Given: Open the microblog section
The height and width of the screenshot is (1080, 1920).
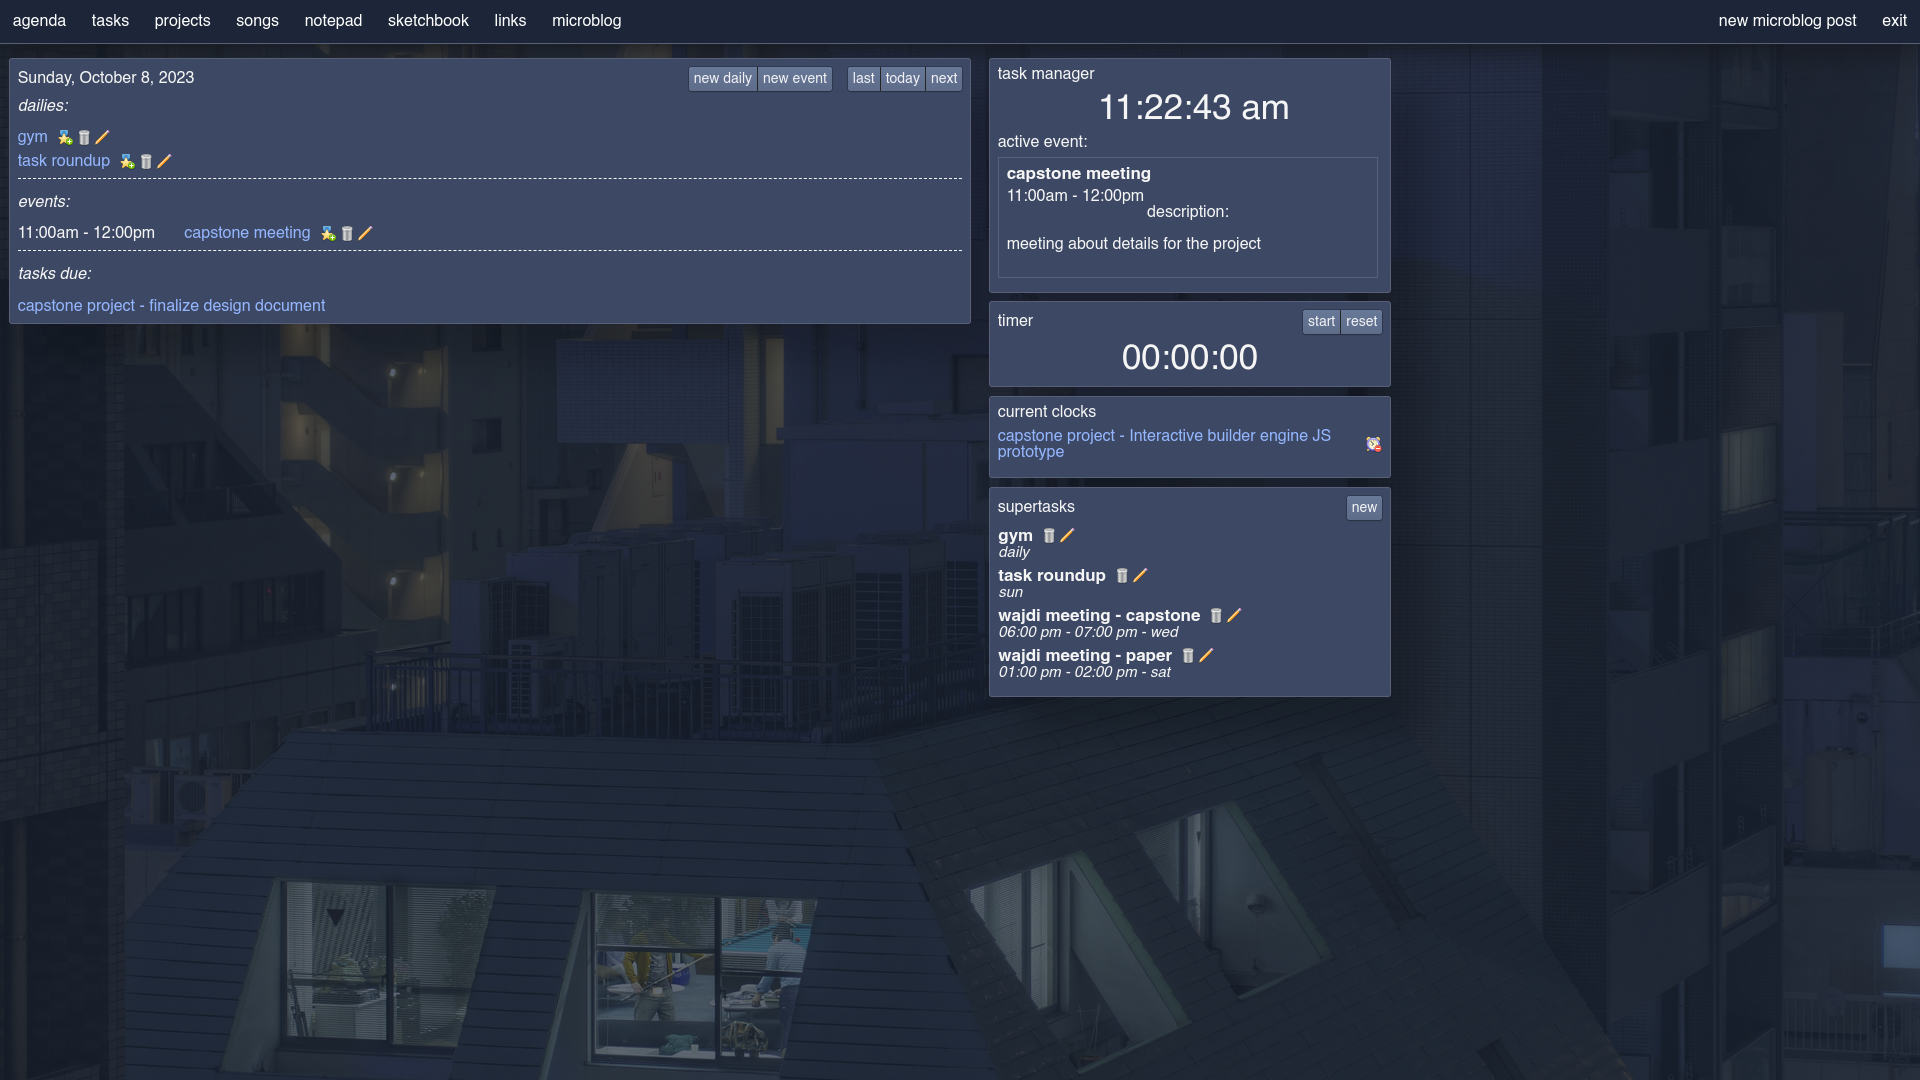Looking at the screenshot, I should (x=586, y=21).
